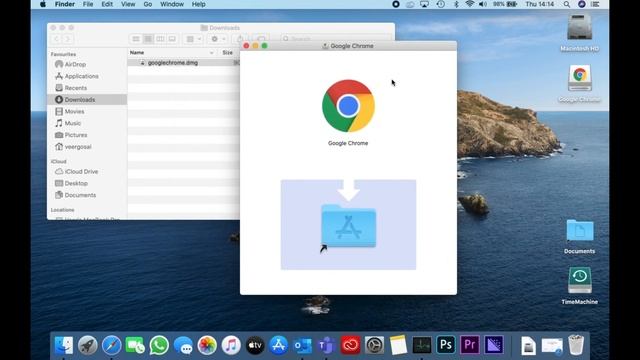This screenshot has height=360, width=640.
Task: Open the volume menu bar icon
Action: (483, 4)
